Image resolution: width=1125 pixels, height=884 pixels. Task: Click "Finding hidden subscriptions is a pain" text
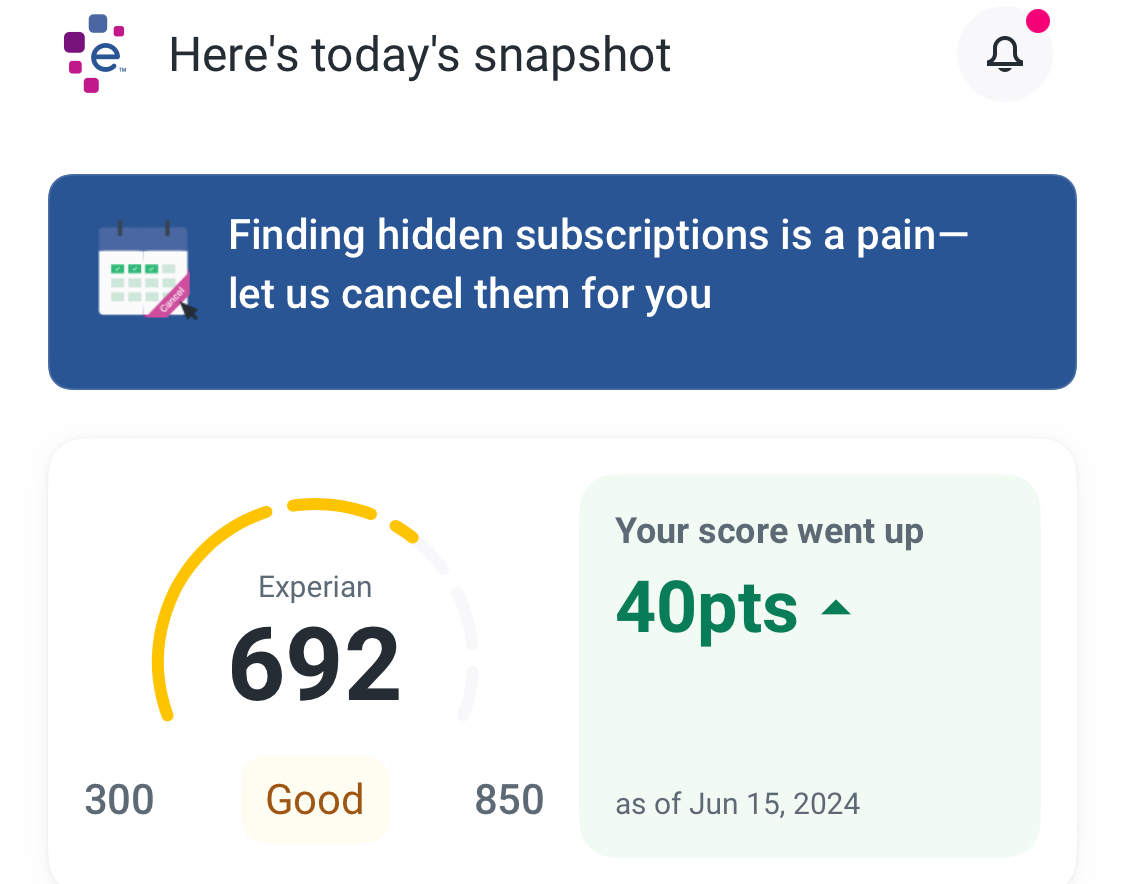point(598,236)
